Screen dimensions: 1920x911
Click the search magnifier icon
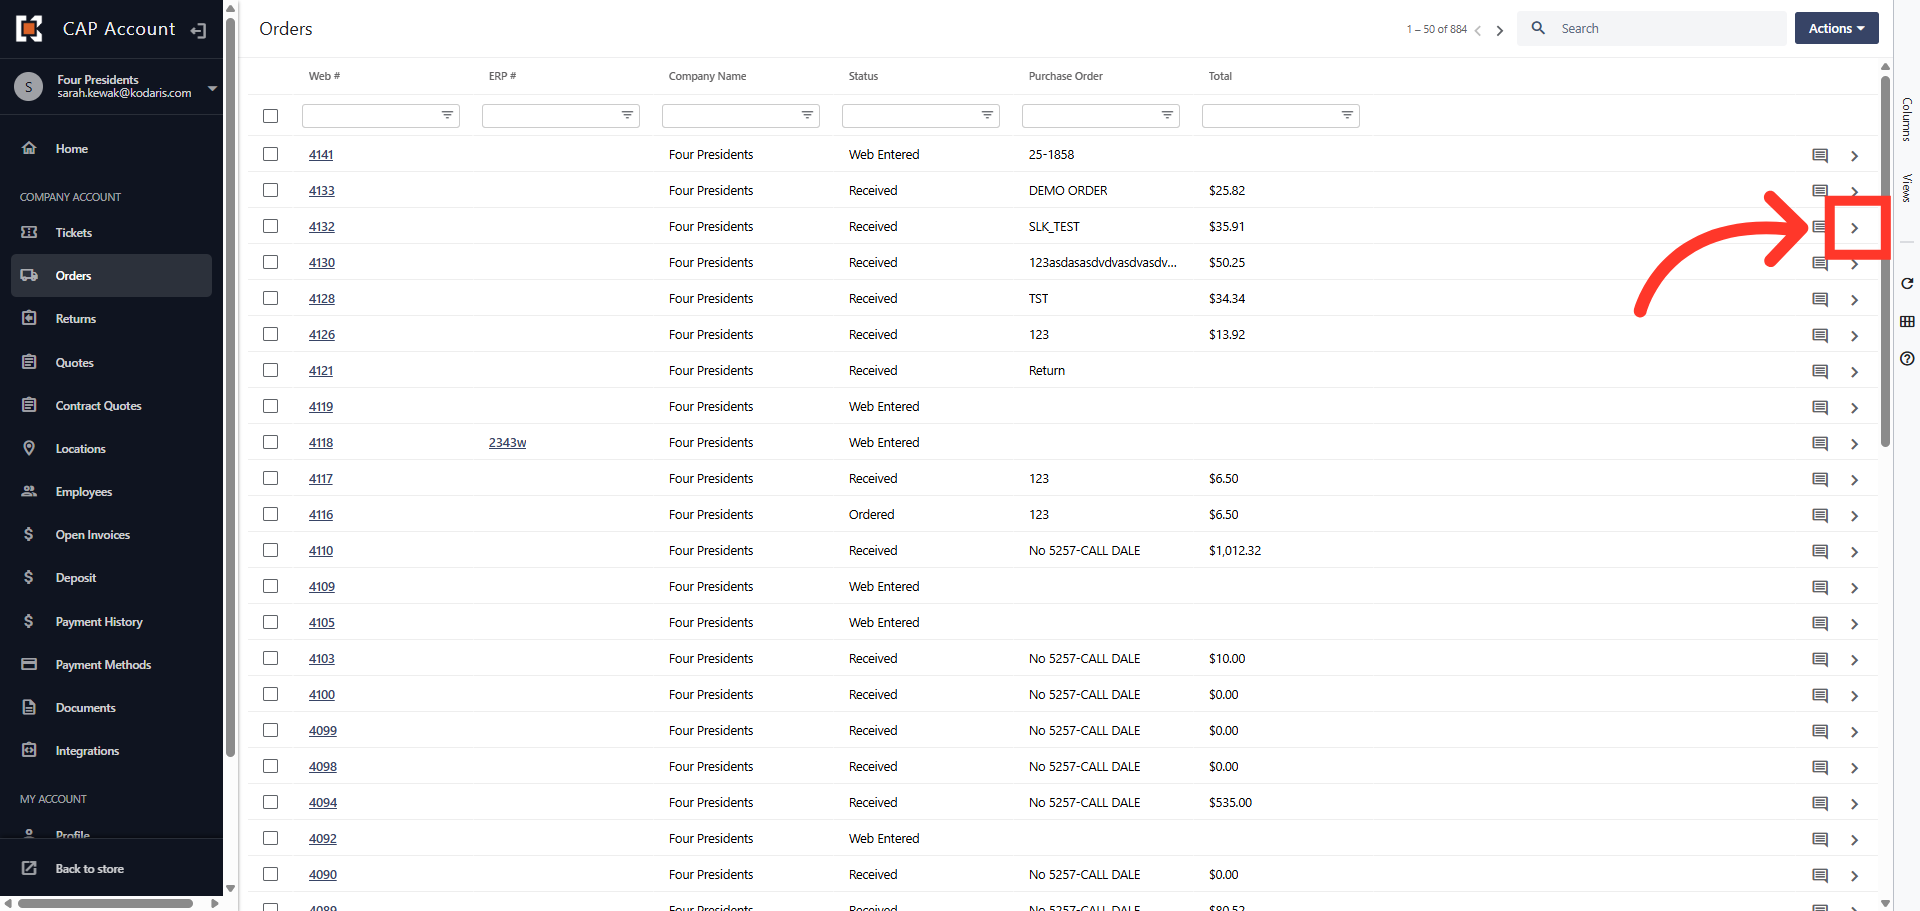pyautogui.click(x=1538, y=28)
